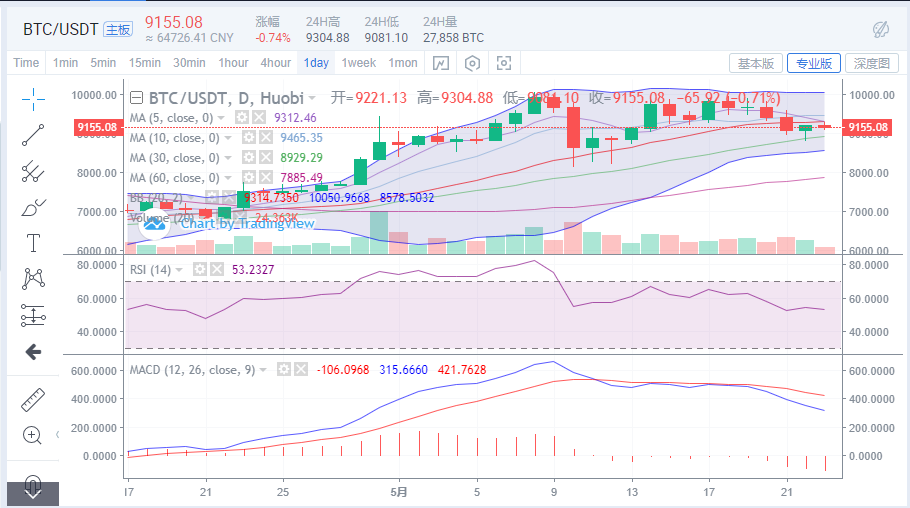This screenshot has width=910, height=508.
Task: Switch to Time interval tab
Action: [x=26, y=63]
